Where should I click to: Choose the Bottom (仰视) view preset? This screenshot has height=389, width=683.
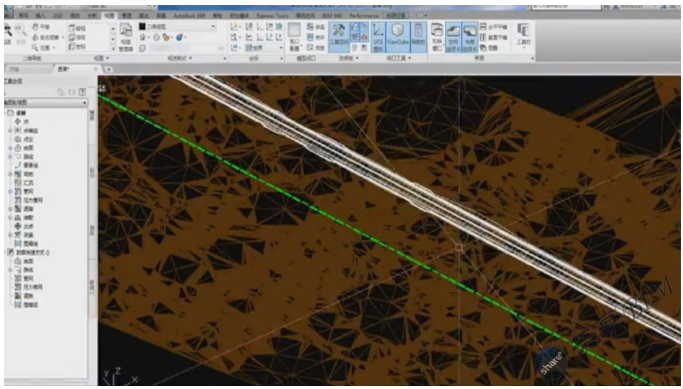pyautogui.click(x=78, y=37)
